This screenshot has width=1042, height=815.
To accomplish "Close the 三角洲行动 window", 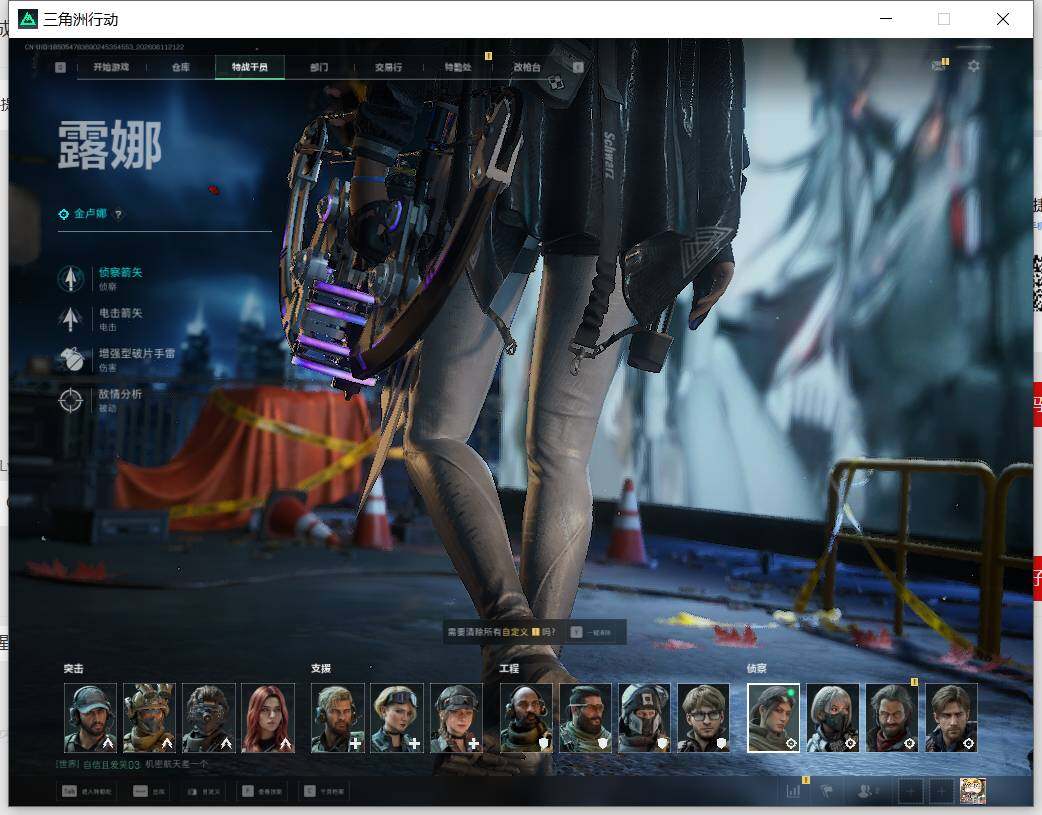I will coord(1003,19).
